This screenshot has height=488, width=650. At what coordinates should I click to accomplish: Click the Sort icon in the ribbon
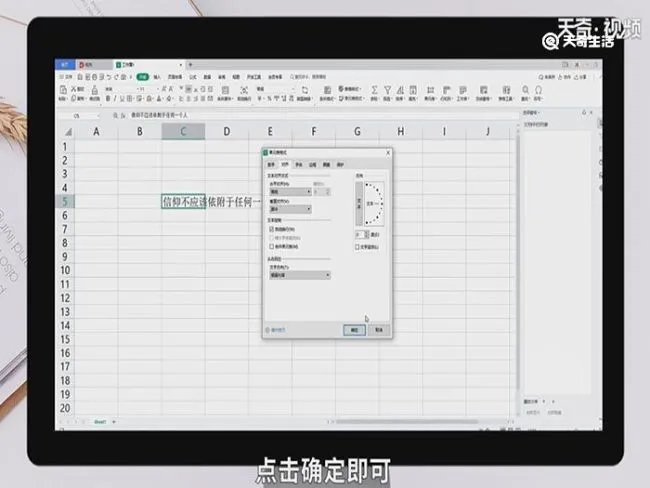coord(400,90)
